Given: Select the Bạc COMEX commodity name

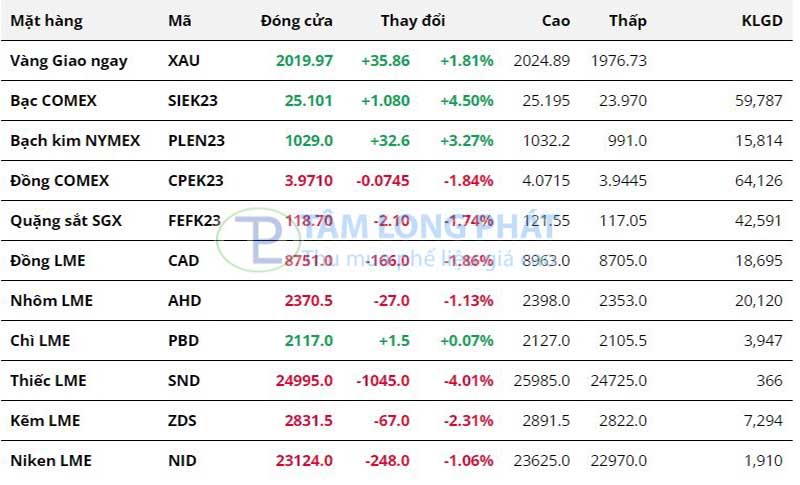Looking at the screenshot, I should pos(54,101).
